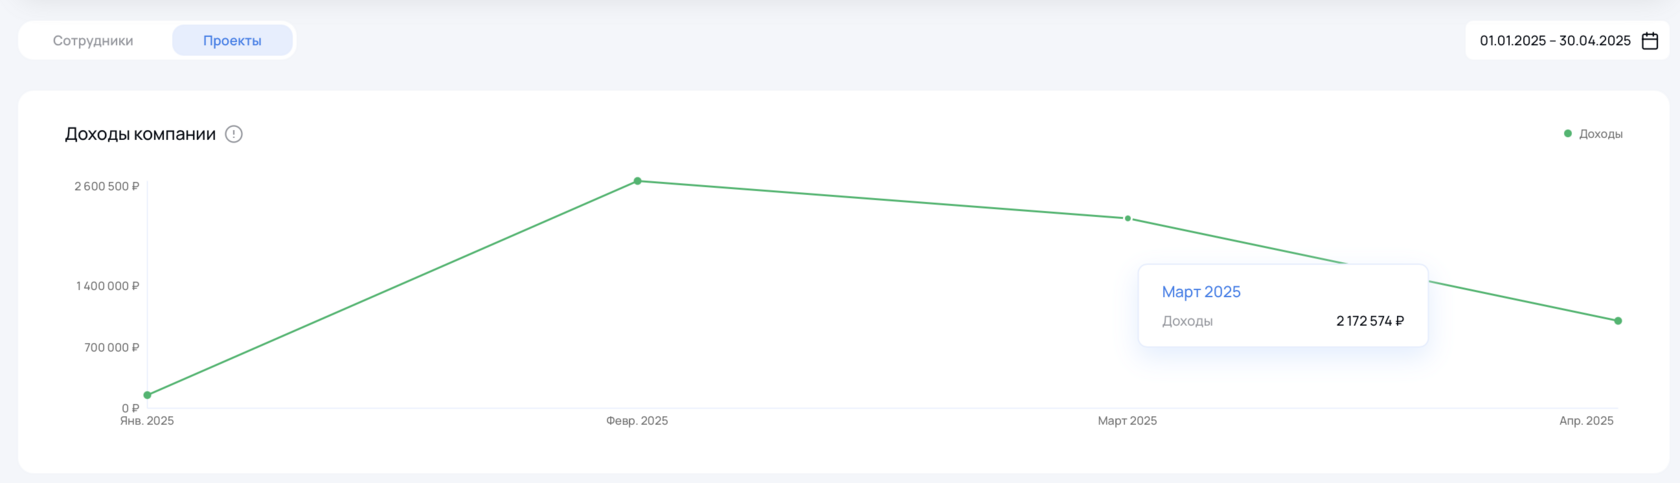Select the Проекты tab
This screenshot has width=1680, height=483.
click(x=232, y=41)
